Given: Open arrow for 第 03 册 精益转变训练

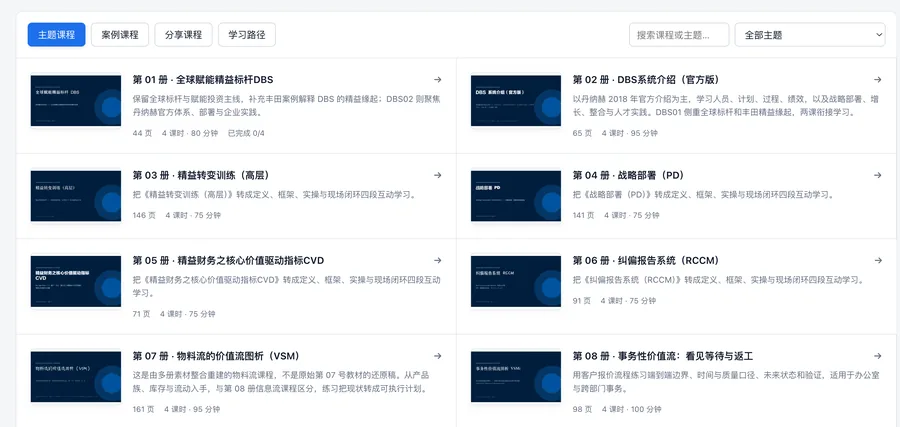Looking at the screenshot, I should 437,175.
